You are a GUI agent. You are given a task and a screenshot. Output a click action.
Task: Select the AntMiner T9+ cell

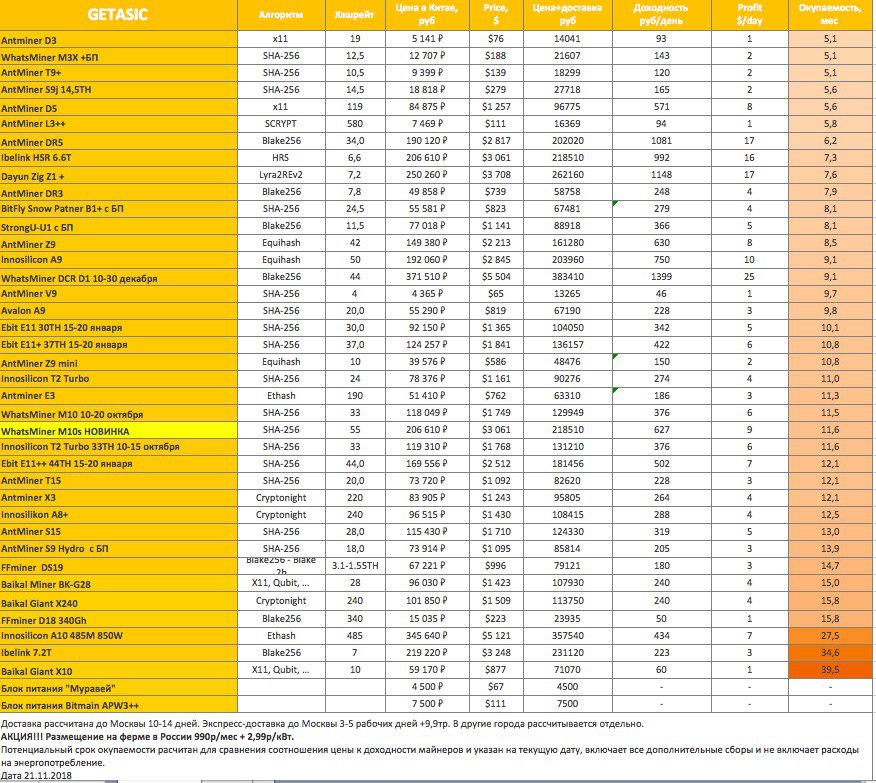[118, 74]
